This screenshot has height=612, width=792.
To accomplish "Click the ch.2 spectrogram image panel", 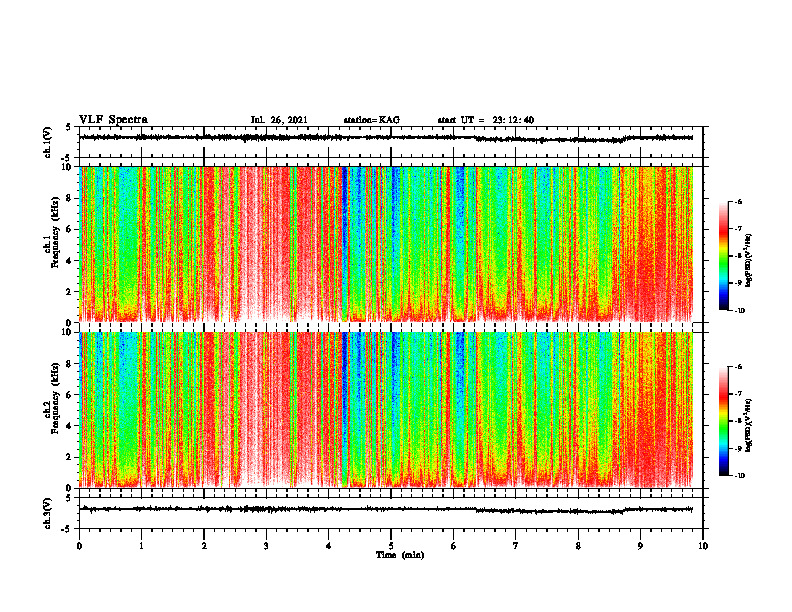I will point(386,410).
